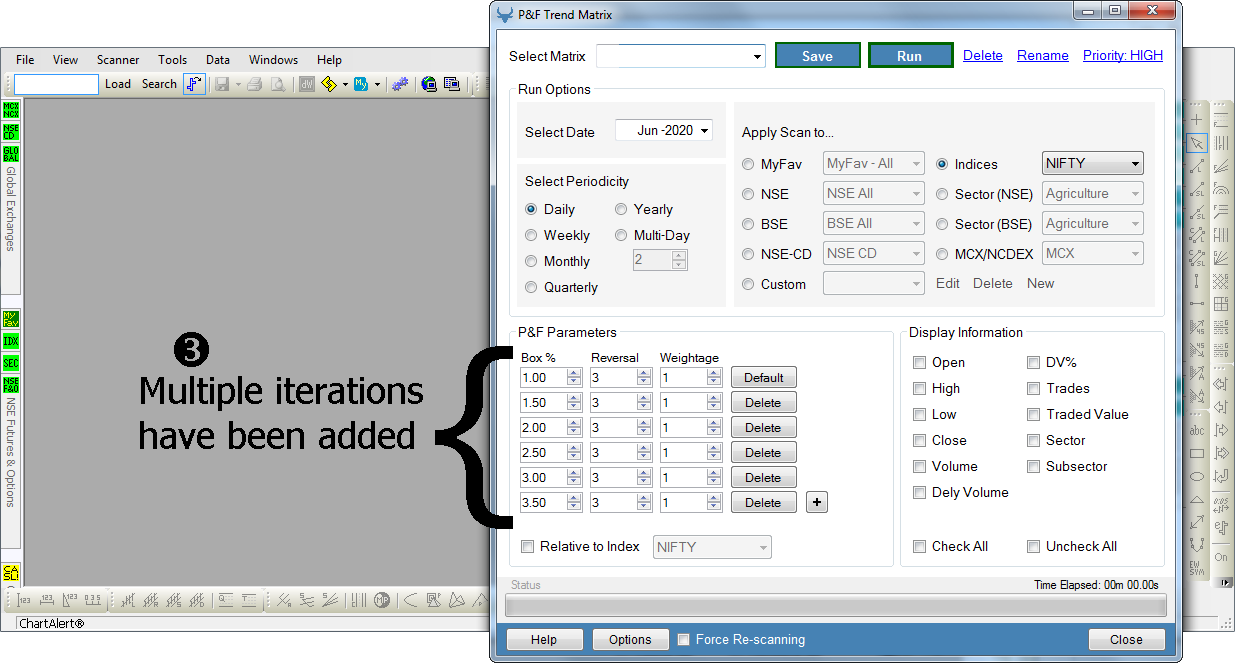Open the BSE All dropdown

pos(873,224)
